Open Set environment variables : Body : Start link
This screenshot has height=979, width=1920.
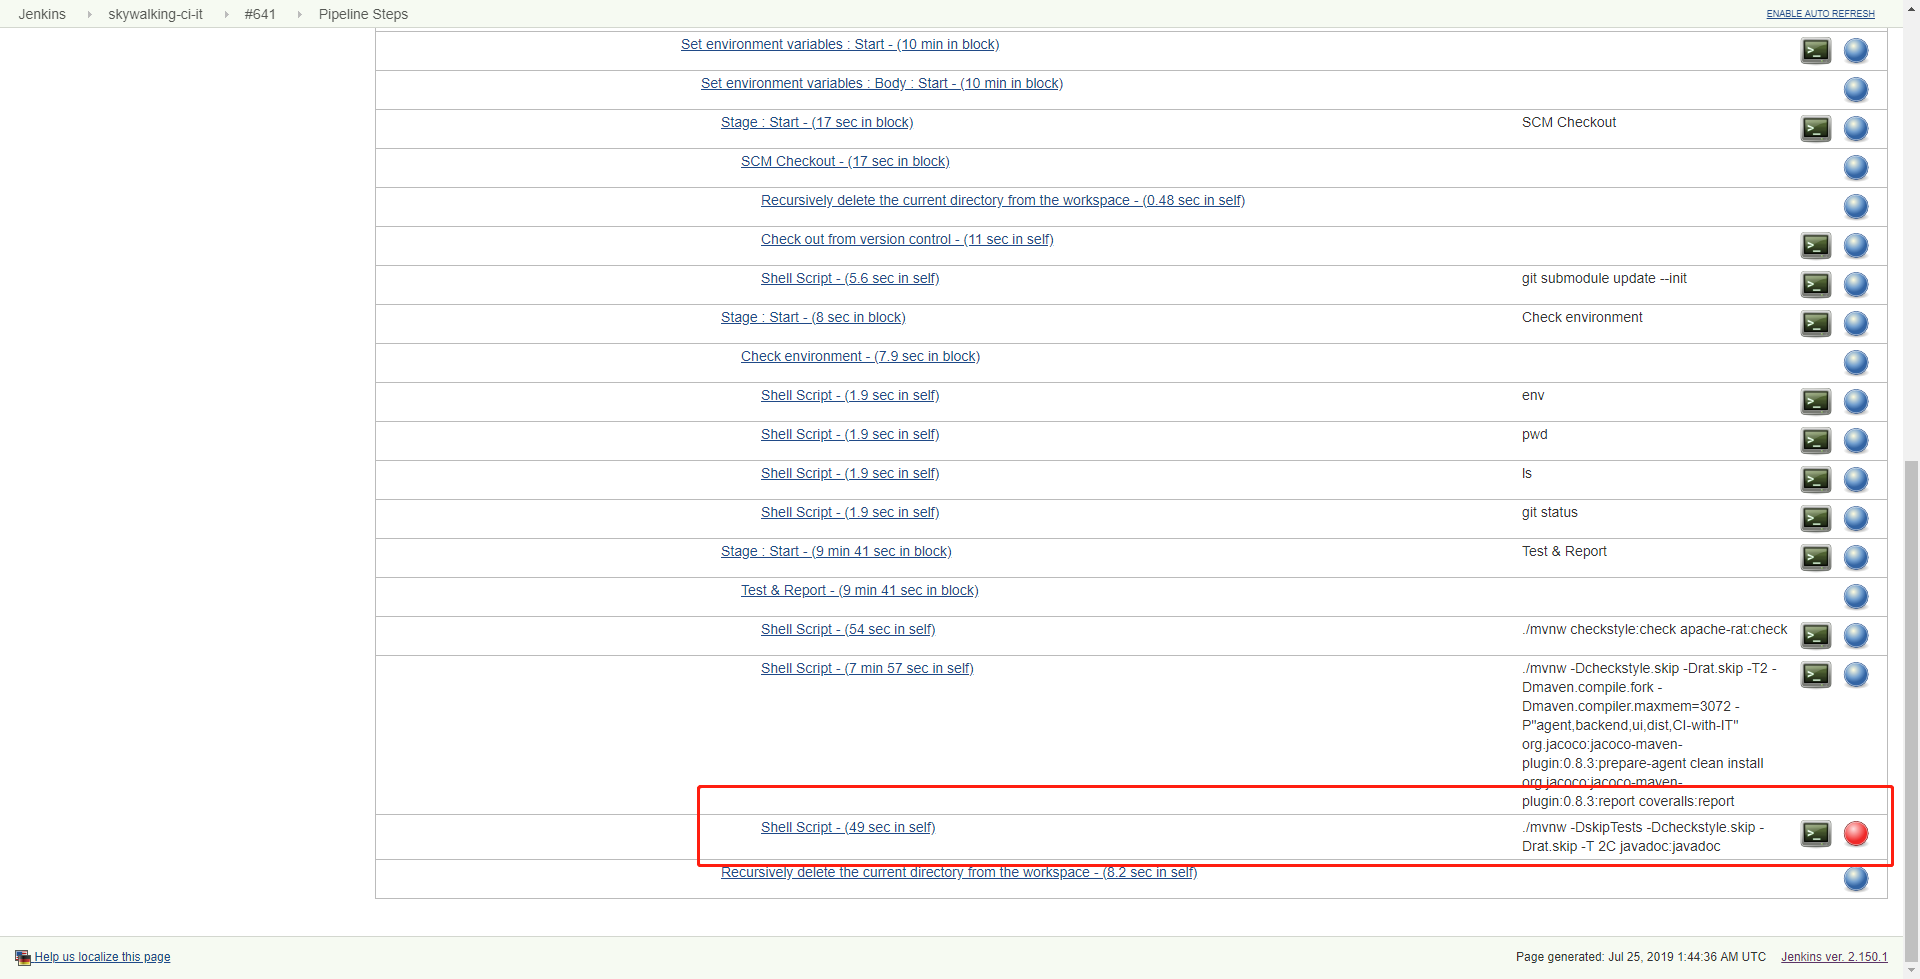pos(882,83)
